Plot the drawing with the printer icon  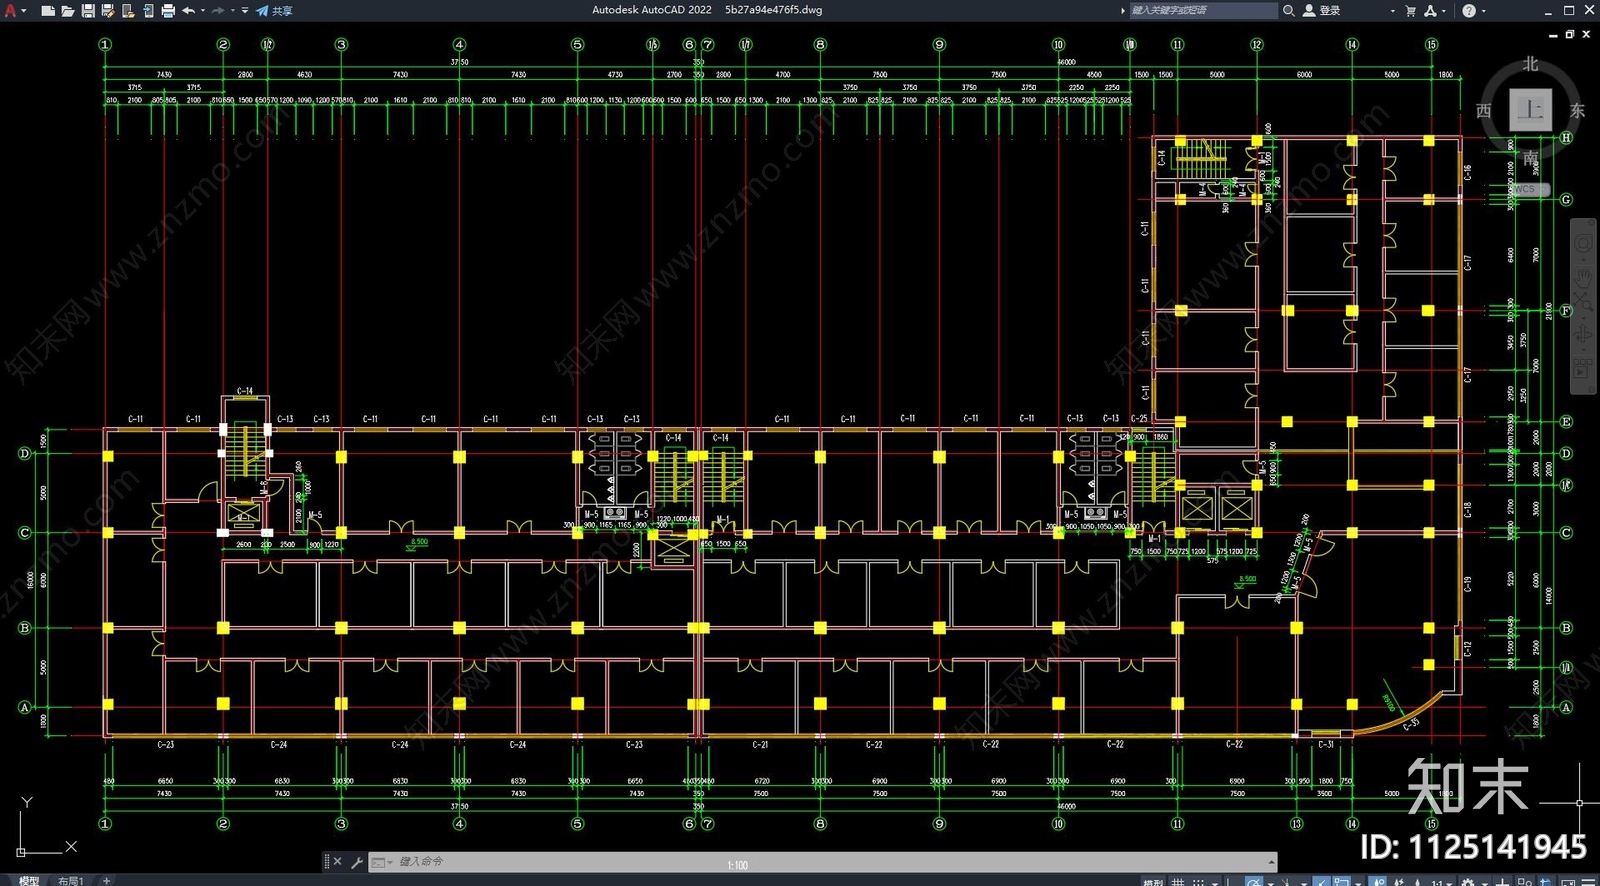point(168,11)
